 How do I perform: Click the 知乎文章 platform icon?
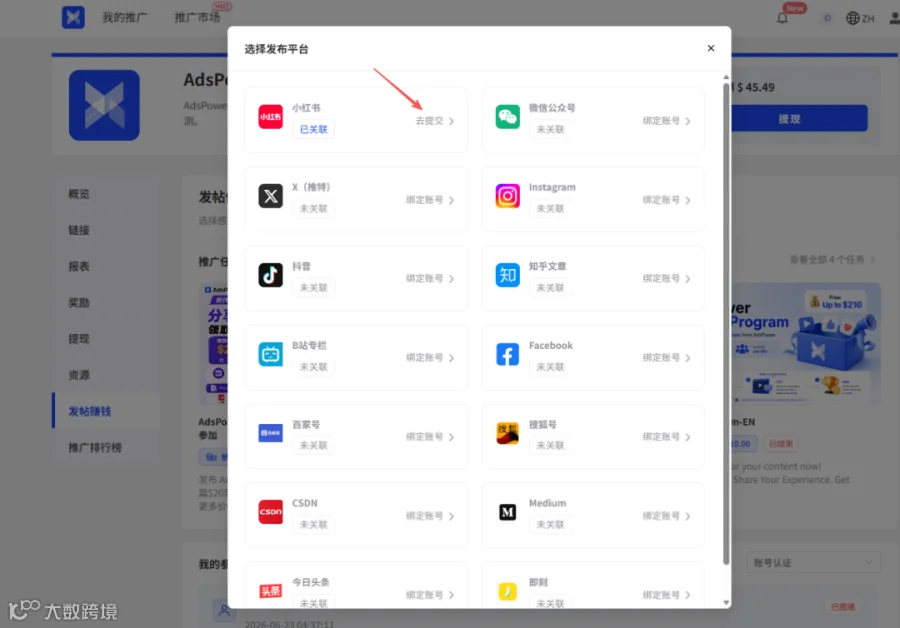coord(507,276)
